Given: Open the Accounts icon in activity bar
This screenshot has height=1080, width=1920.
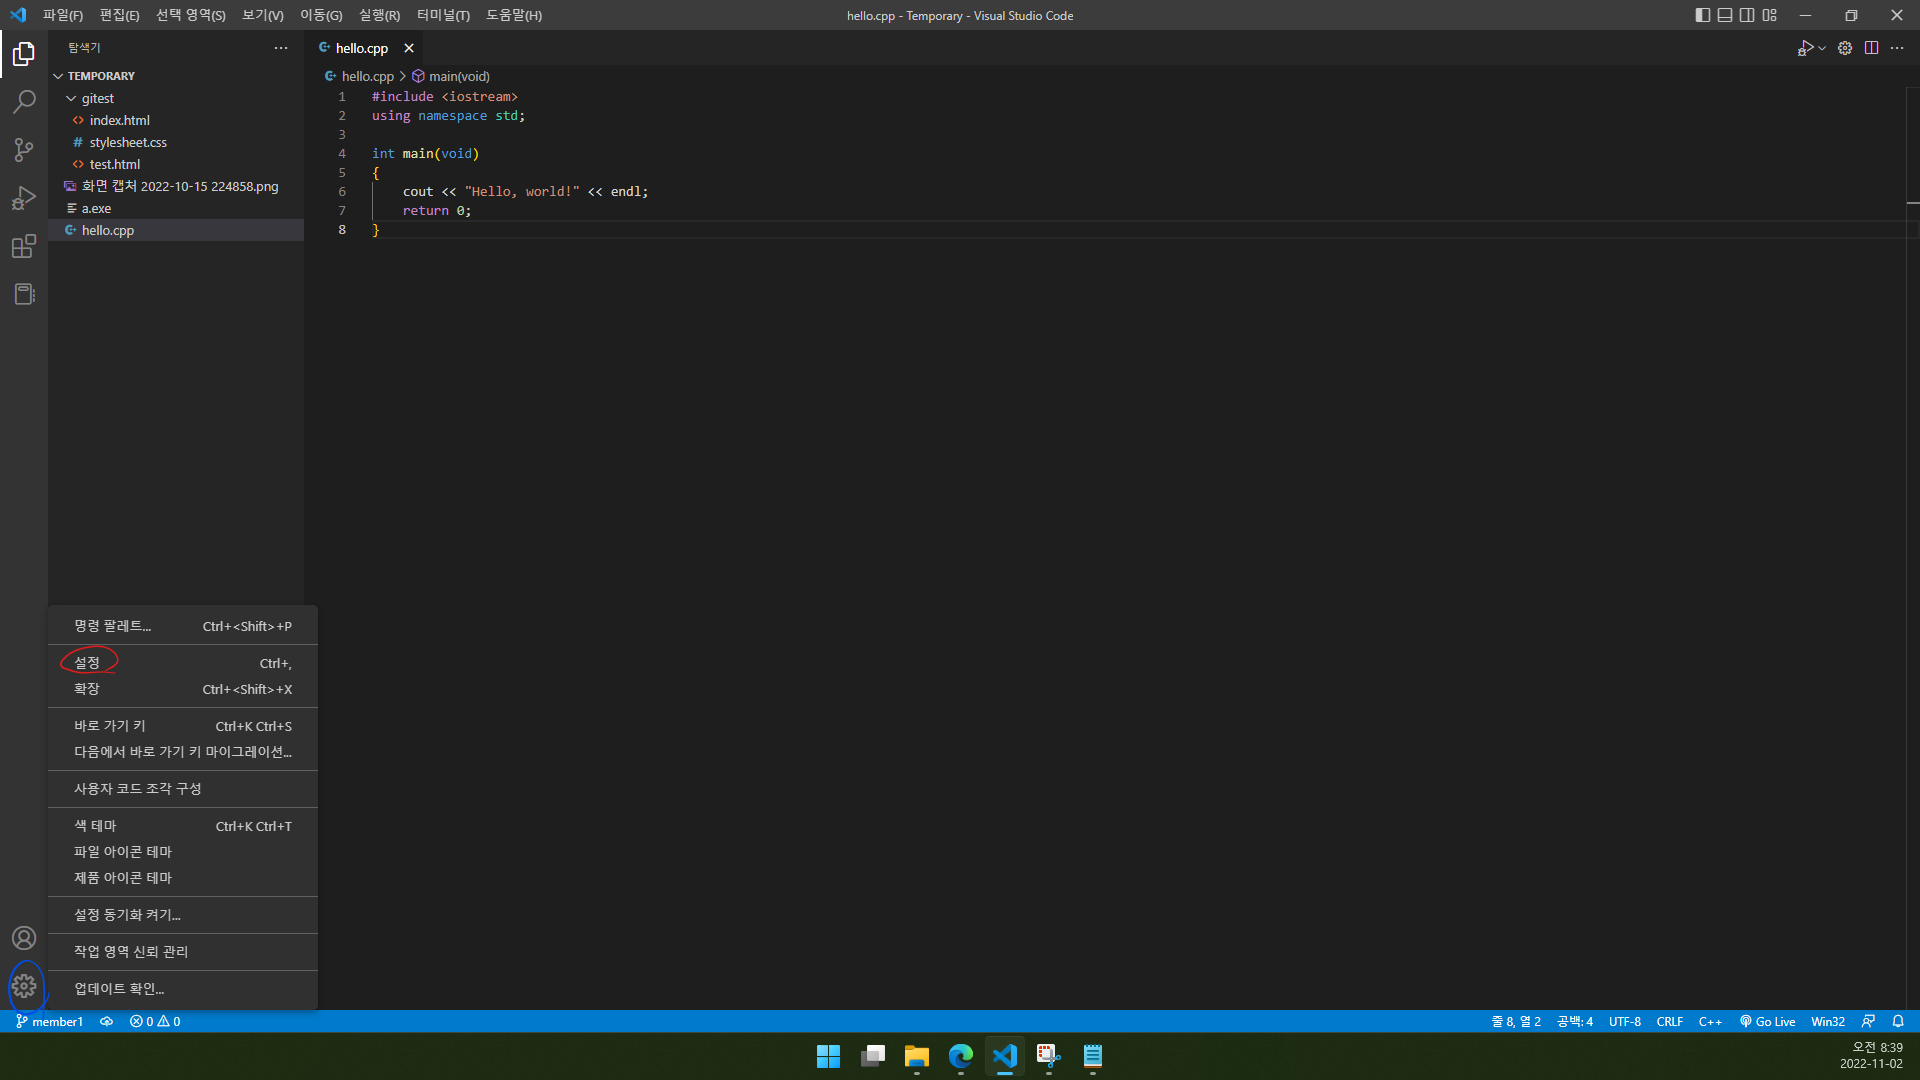Looking at the screenshot, I should (24, 938).
